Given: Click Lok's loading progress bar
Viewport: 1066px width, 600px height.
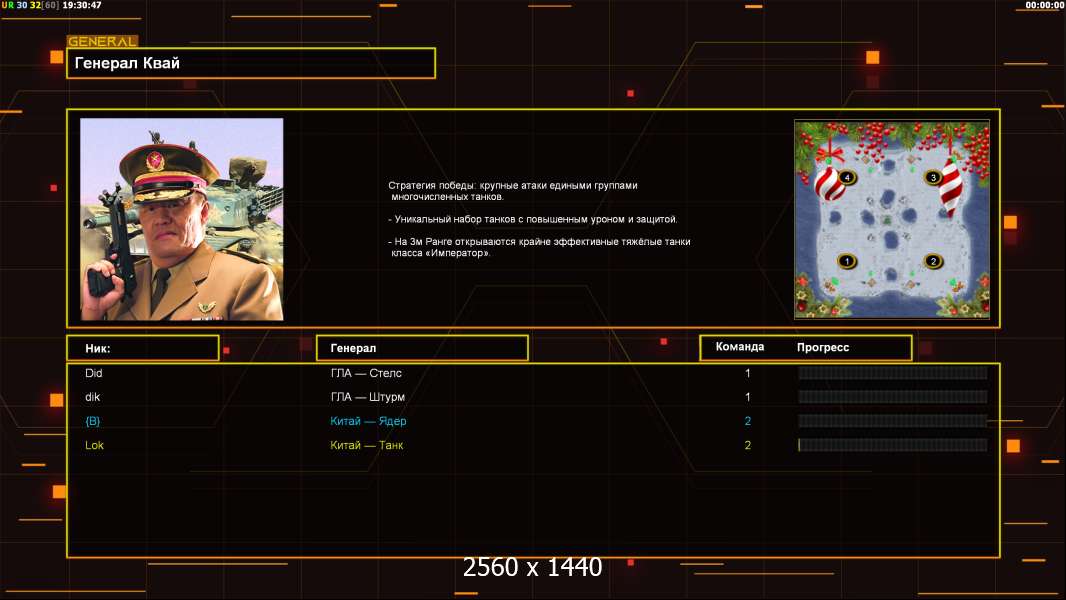Looking at the screenshot, I should (892, 445).
